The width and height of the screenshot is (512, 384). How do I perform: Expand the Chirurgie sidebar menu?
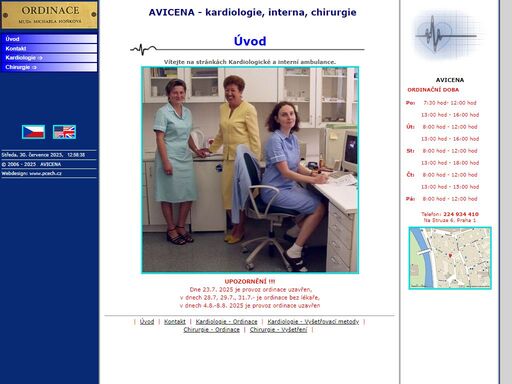tap(49, 67)
